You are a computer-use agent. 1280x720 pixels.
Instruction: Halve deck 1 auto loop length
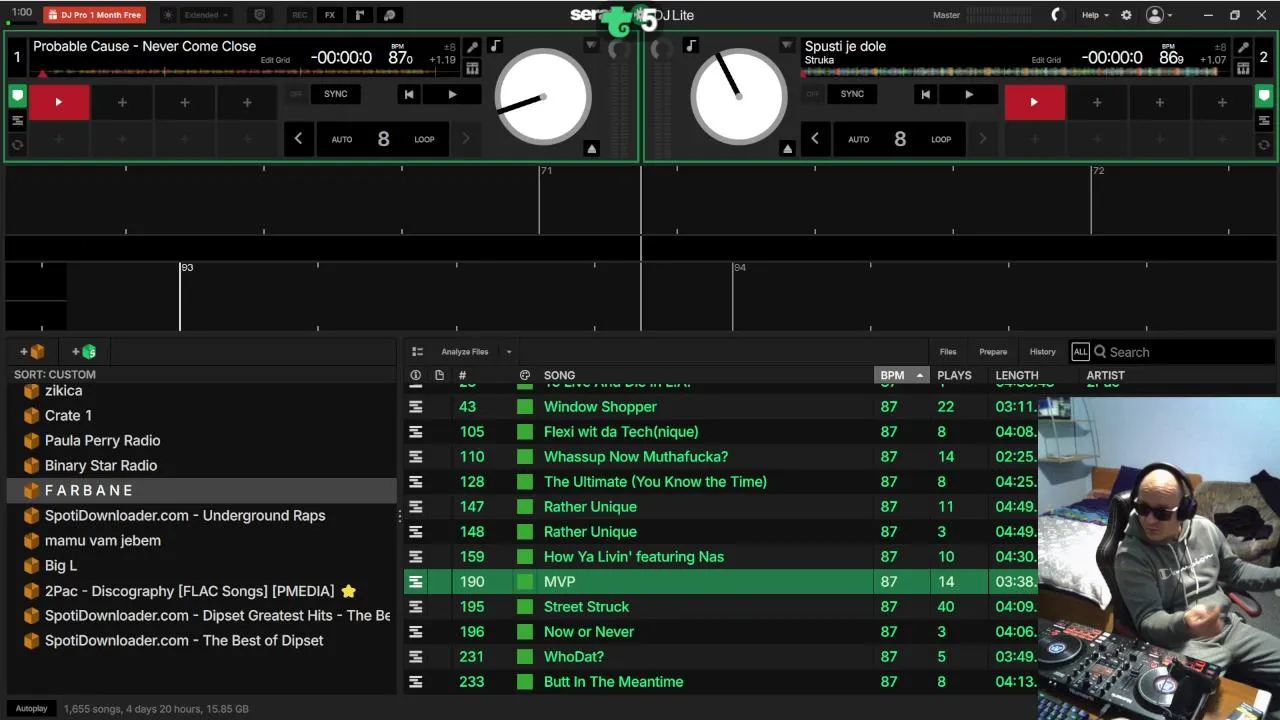(x=298, y=139)
